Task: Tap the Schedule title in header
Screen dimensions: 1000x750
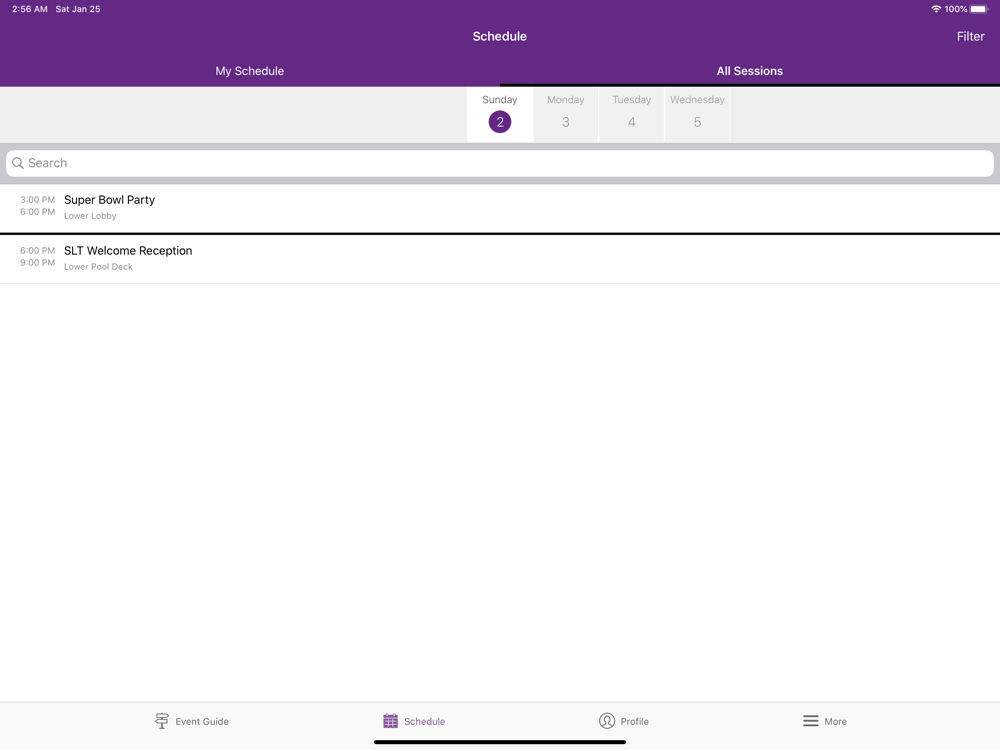Action: 499,36
